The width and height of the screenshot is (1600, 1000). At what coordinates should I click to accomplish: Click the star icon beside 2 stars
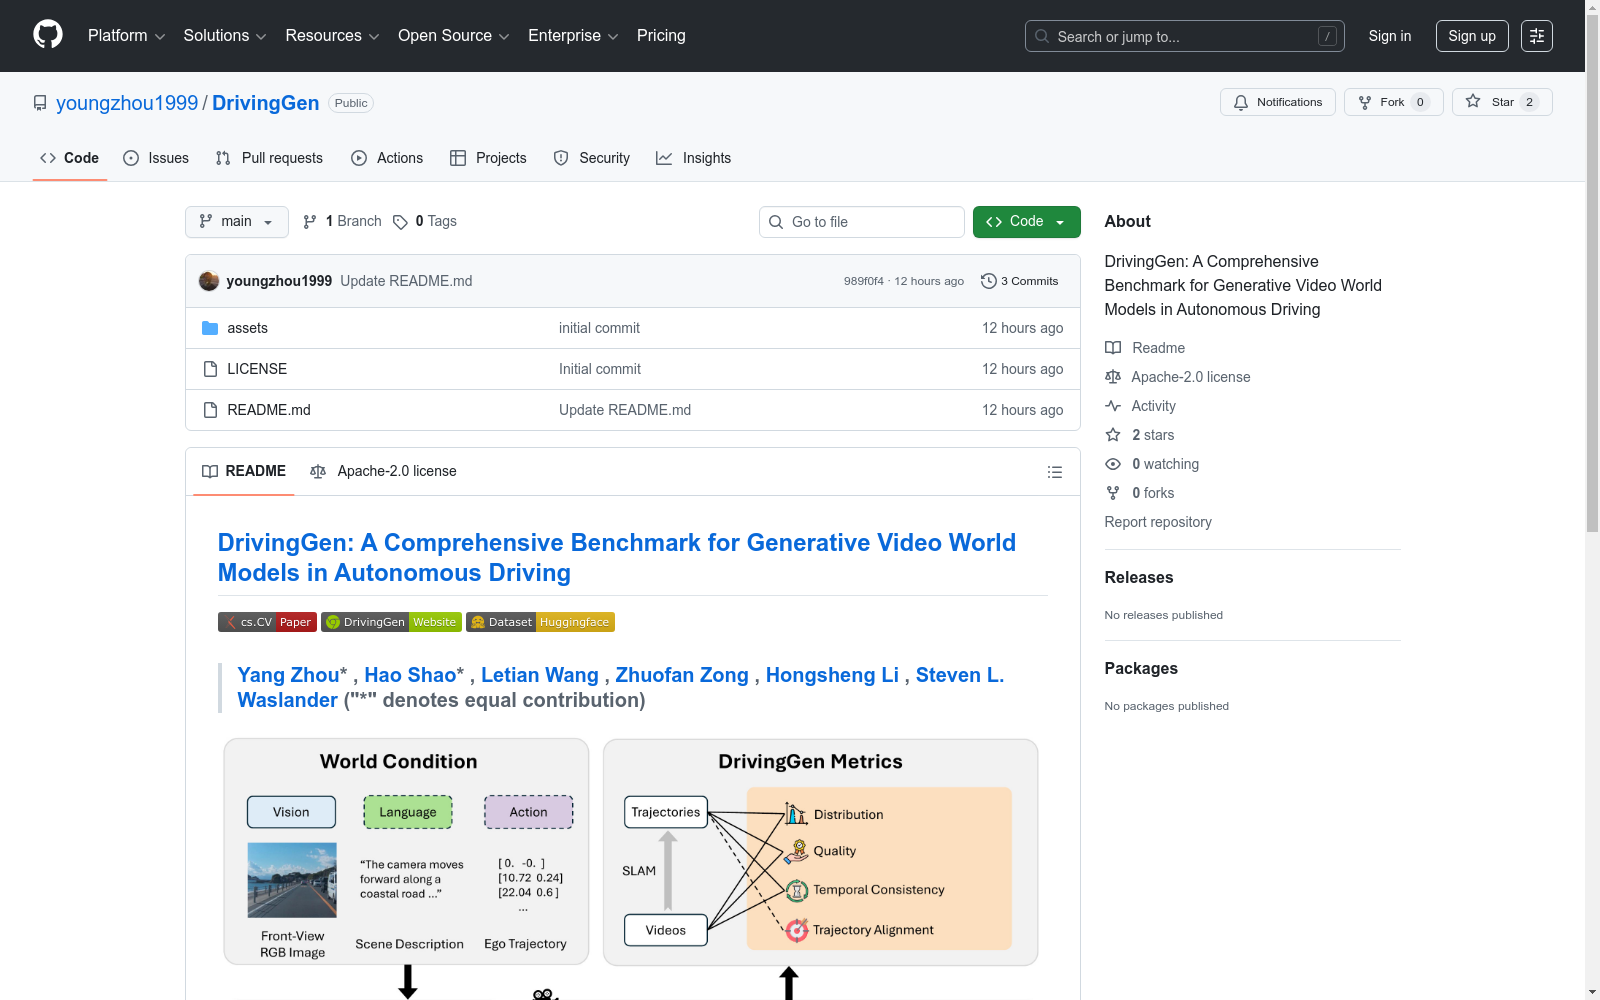[1113, 435]
